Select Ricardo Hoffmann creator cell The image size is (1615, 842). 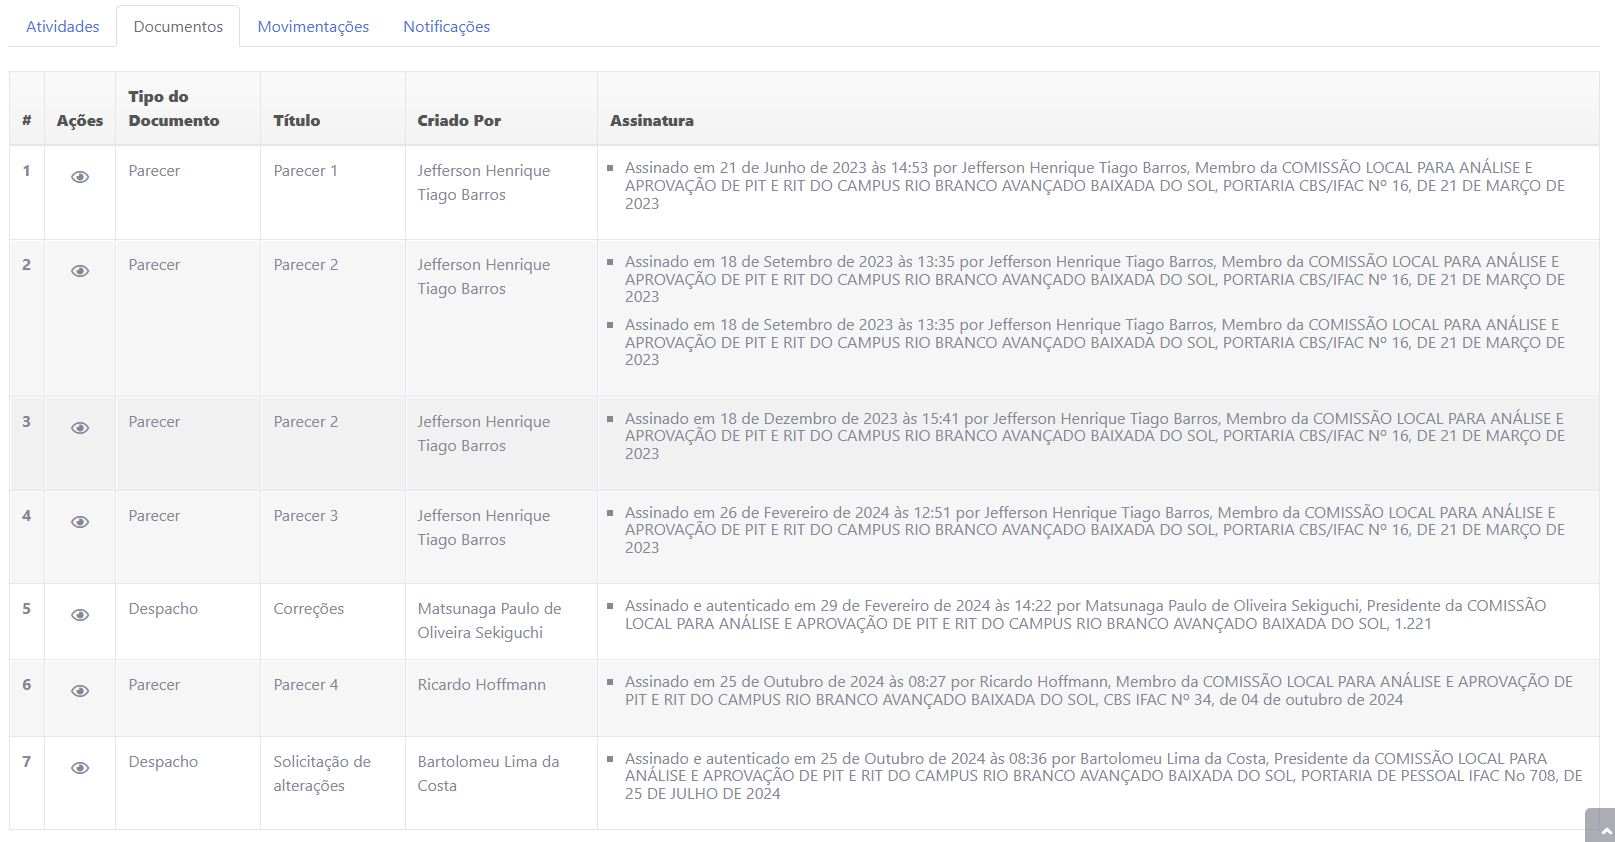coord(482,685)
